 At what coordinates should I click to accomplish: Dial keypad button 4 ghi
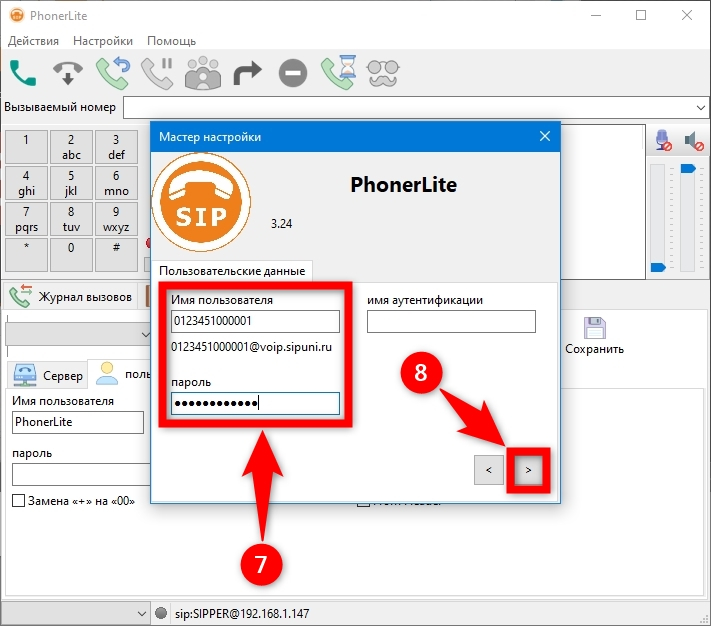point(26,183)
